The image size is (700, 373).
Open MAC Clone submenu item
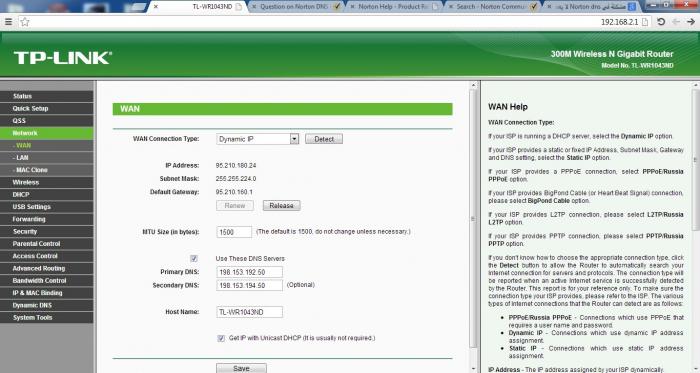tap(47, 170)
